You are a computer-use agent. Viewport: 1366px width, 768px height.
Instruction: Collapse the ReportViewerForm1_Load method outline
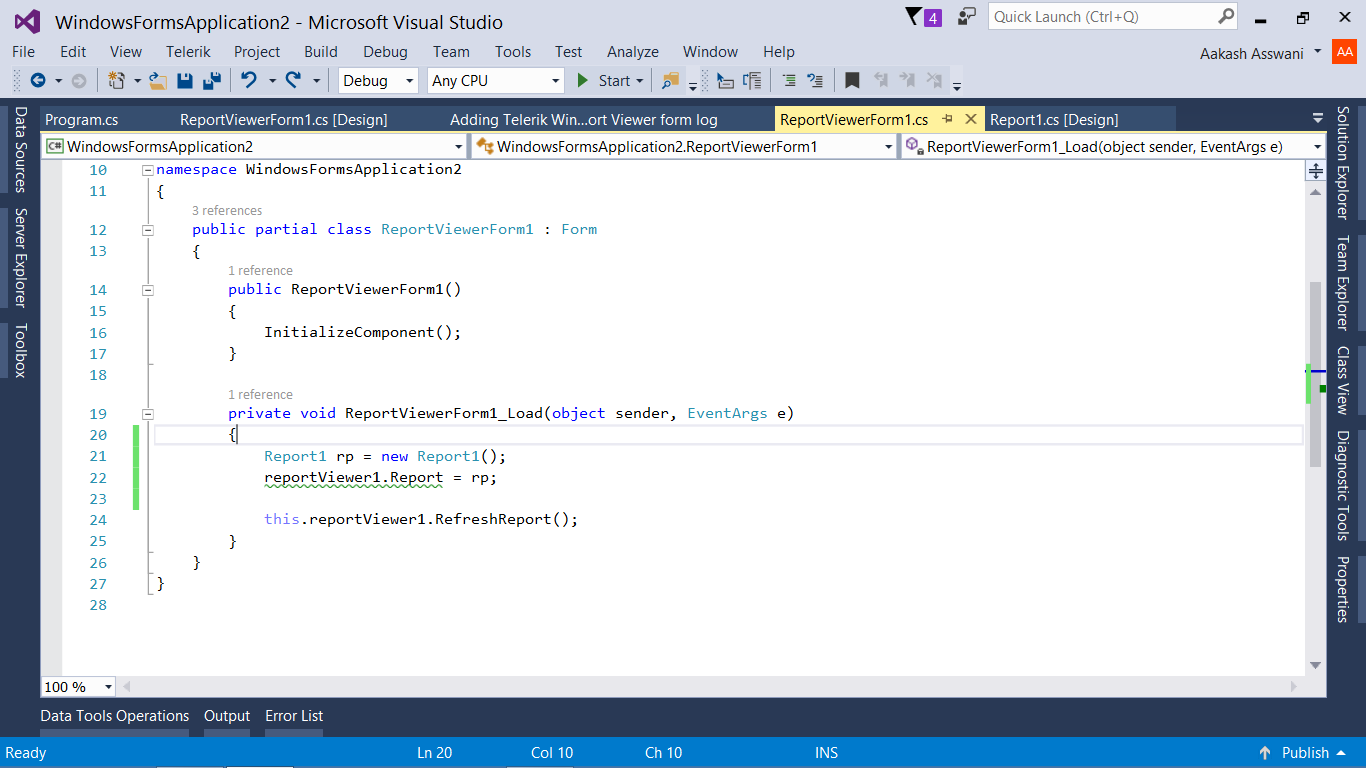tap(148, 414)
